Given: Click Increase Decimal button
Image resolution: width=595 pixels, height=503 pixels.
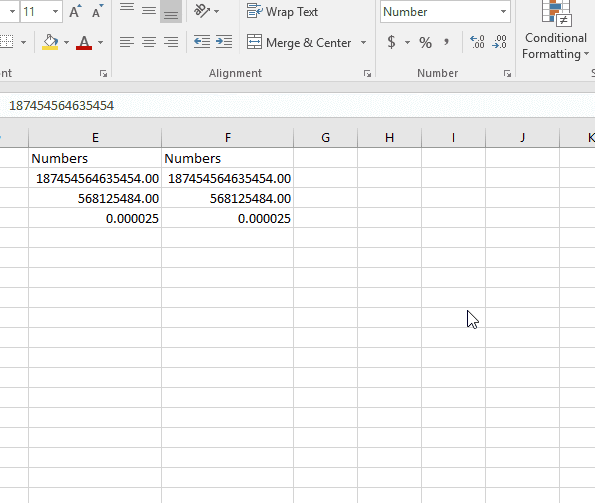Looking at the screenshot, I should pyautogui.click(x=477, y=42).
